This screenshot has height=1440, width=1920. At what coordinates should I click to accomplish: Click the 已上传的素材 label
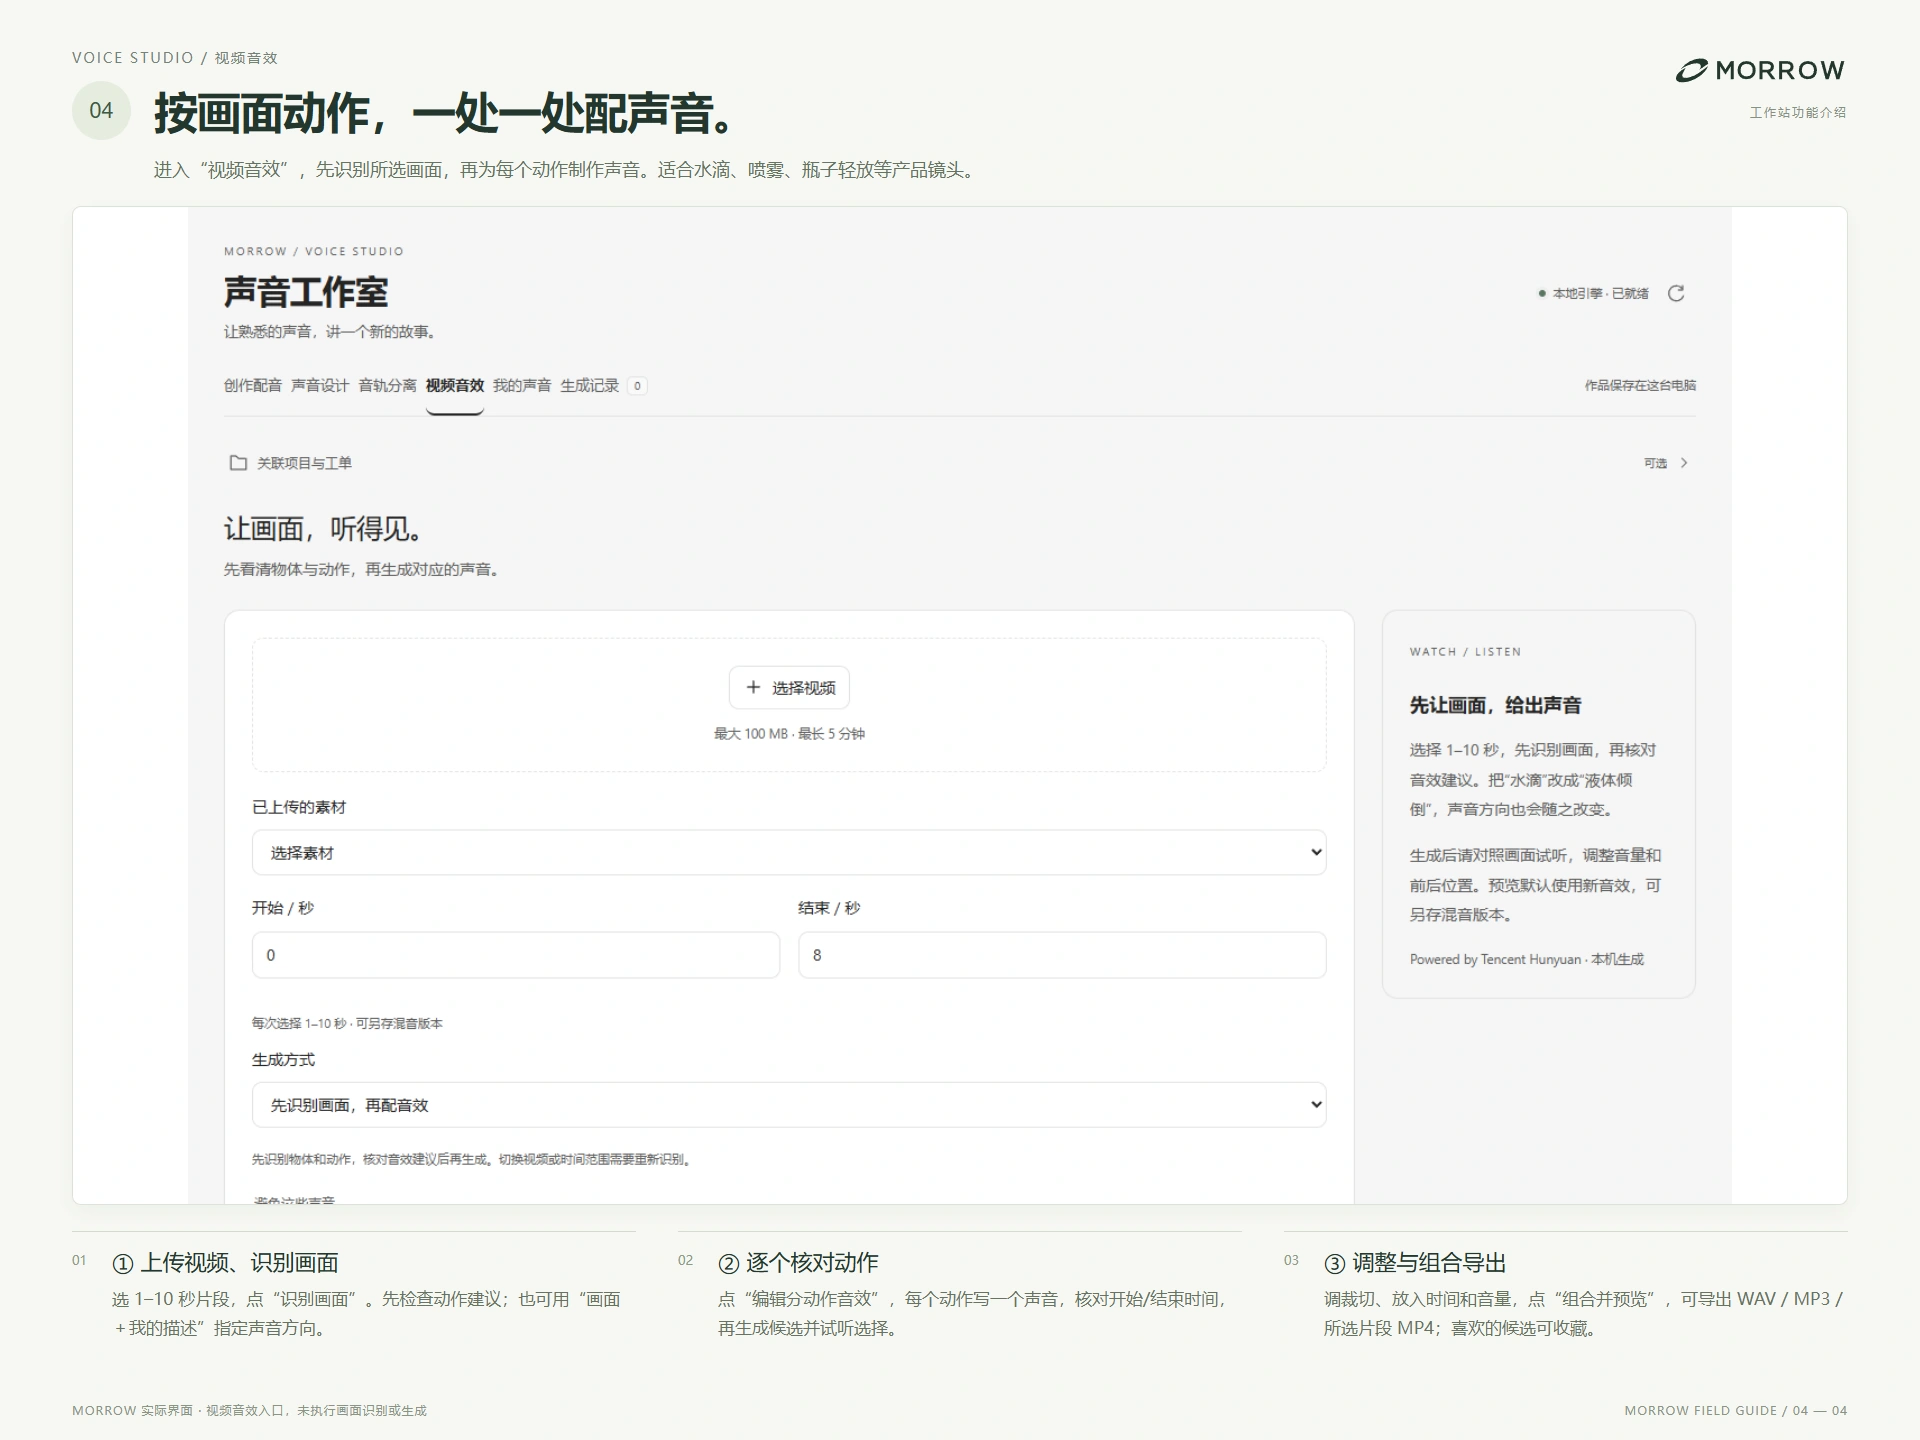tap(299, 808)
